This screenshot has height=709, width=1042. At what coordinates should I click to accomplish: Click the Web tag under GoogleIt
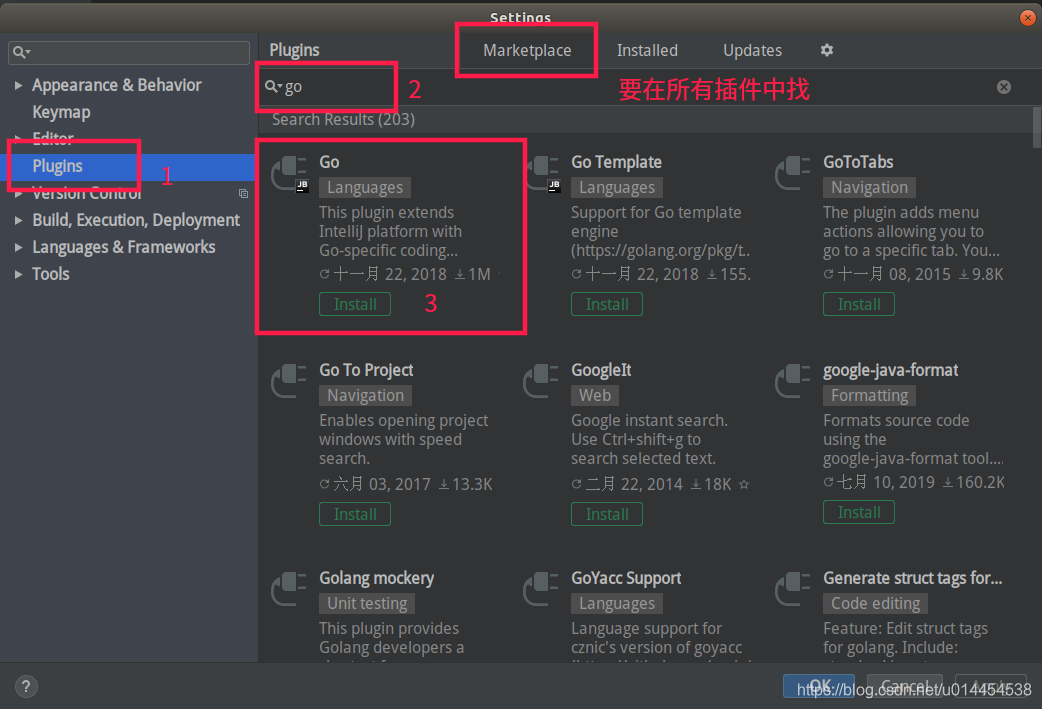(595, 395)
